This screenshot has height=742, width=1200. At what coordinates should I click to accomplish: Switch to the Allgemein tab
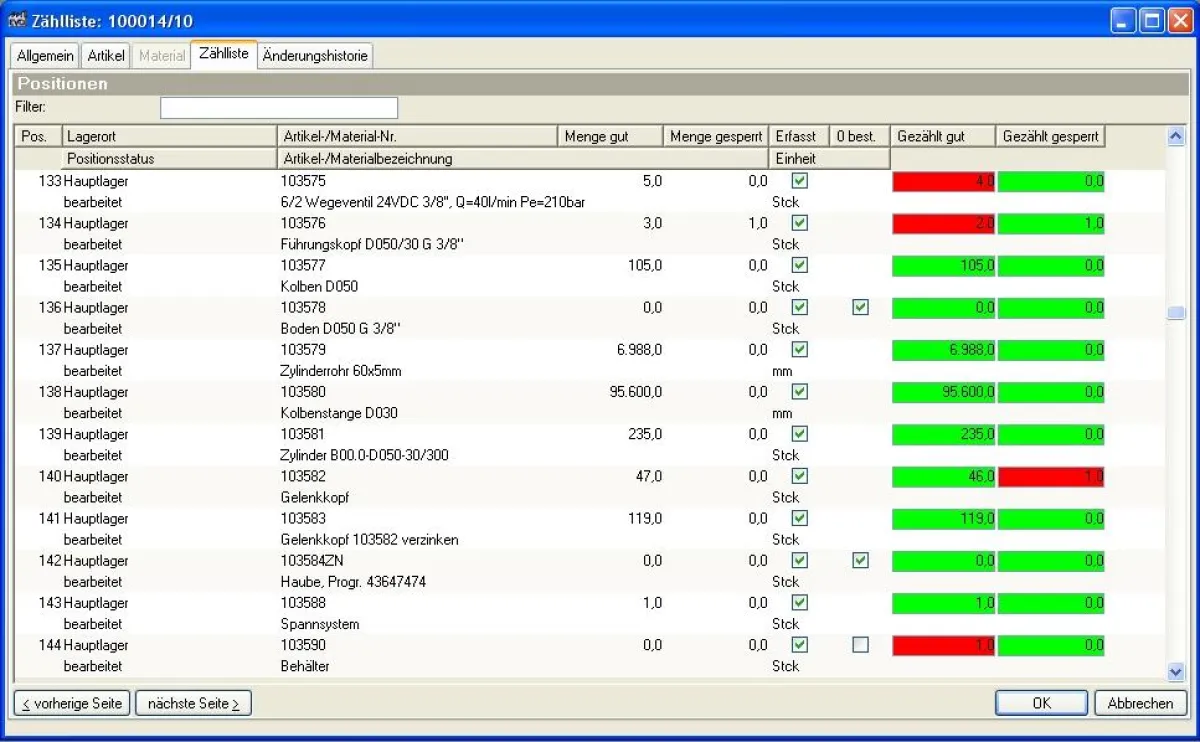click(x=45, y=56)
